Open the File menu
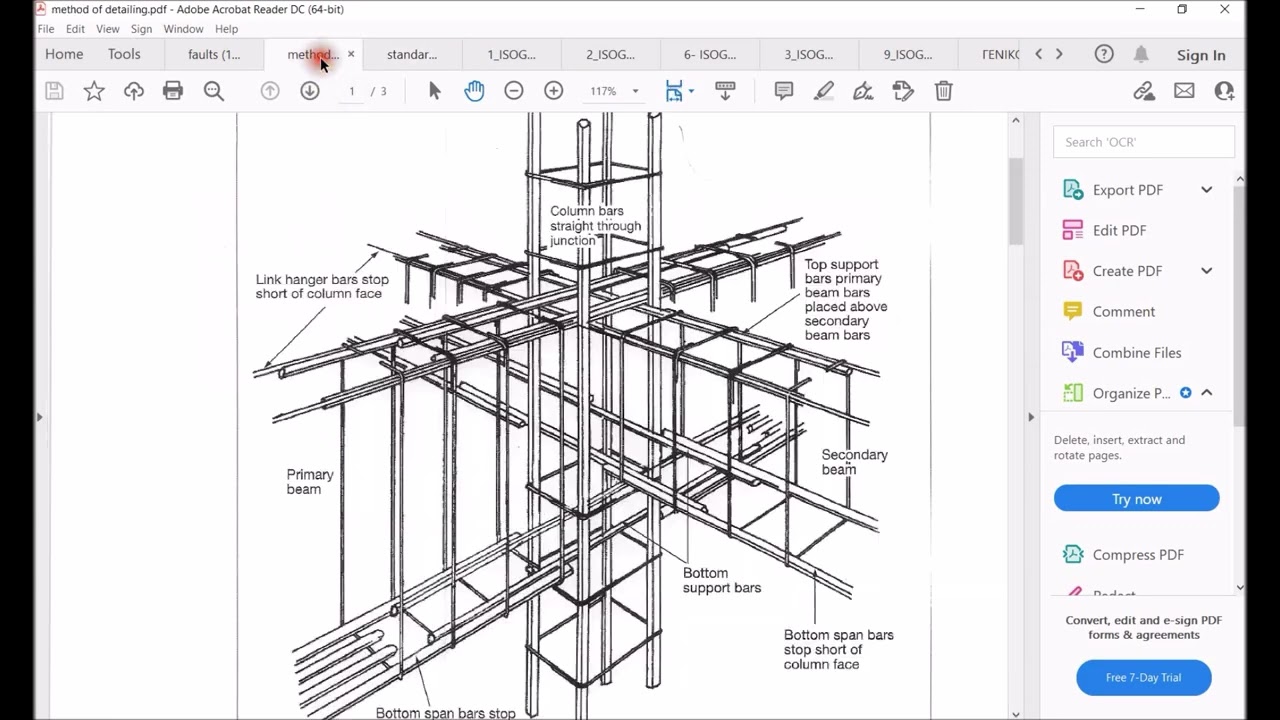This screenshot has width=1280, height=720. (x=46, y=29)
